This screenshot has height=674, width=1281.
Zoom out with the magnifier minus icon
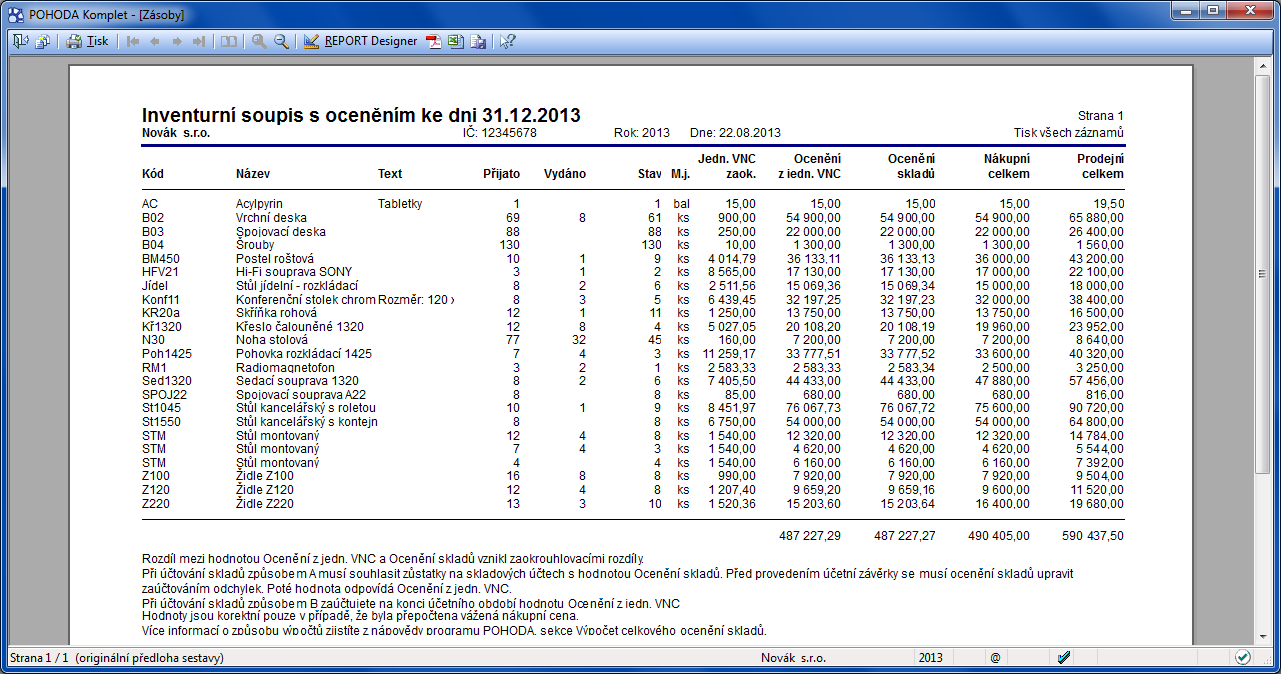click(281, 41)
